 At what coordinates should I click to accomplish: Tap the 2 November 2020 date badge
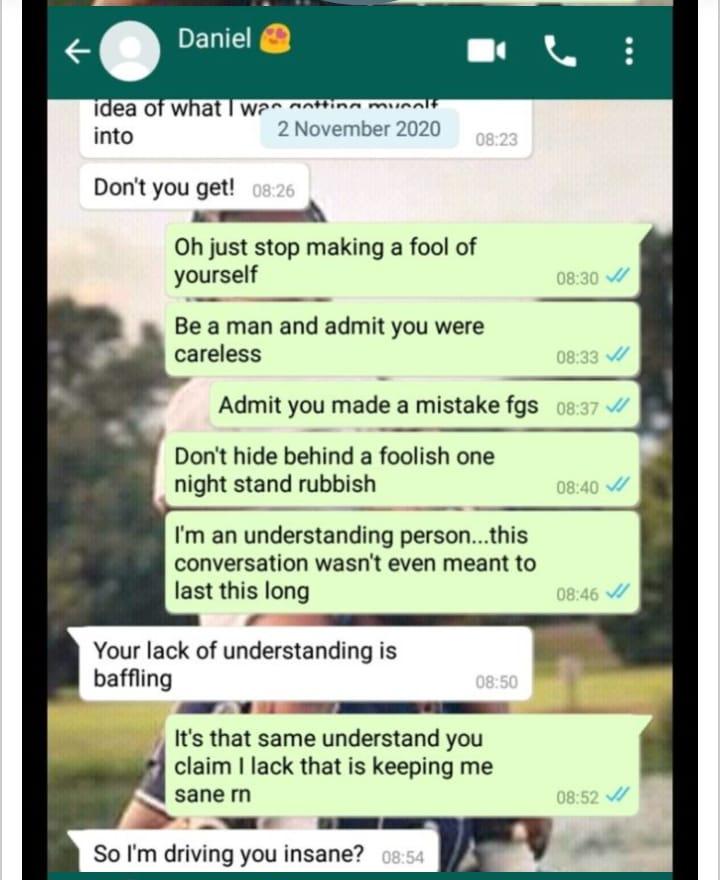click(x=359, y=129)
